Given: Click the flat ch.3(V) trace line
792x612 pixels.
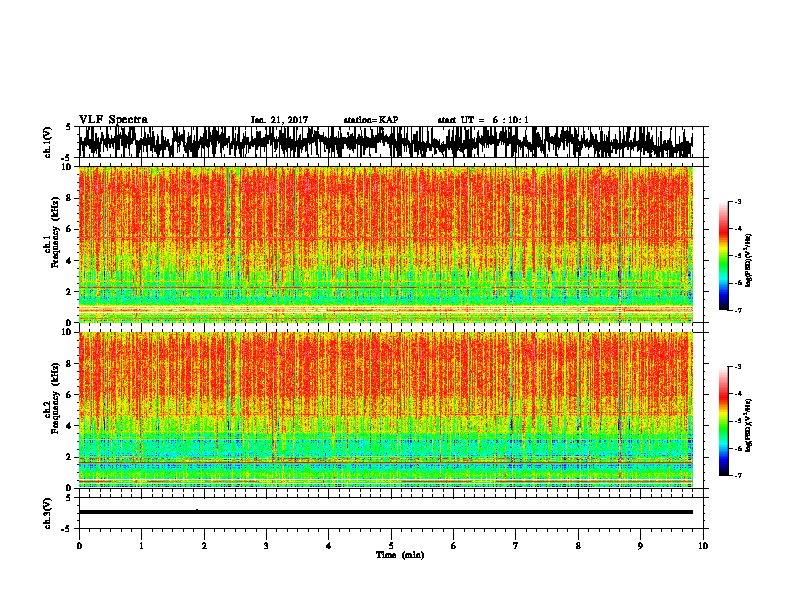Looking at the screenshot, I should (386, 512).
